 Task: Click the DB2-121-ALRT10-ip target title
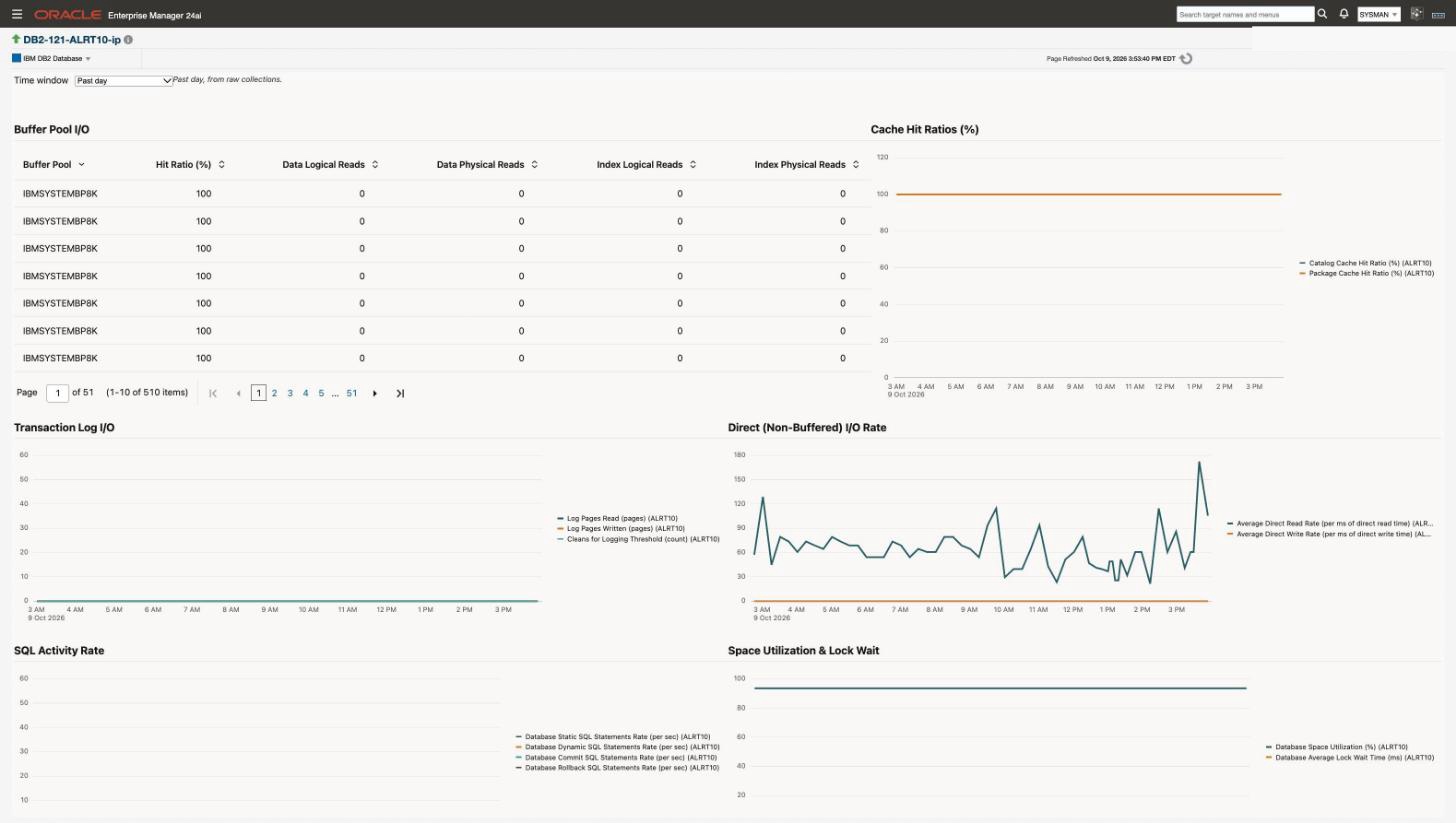[x=72, y=40]
